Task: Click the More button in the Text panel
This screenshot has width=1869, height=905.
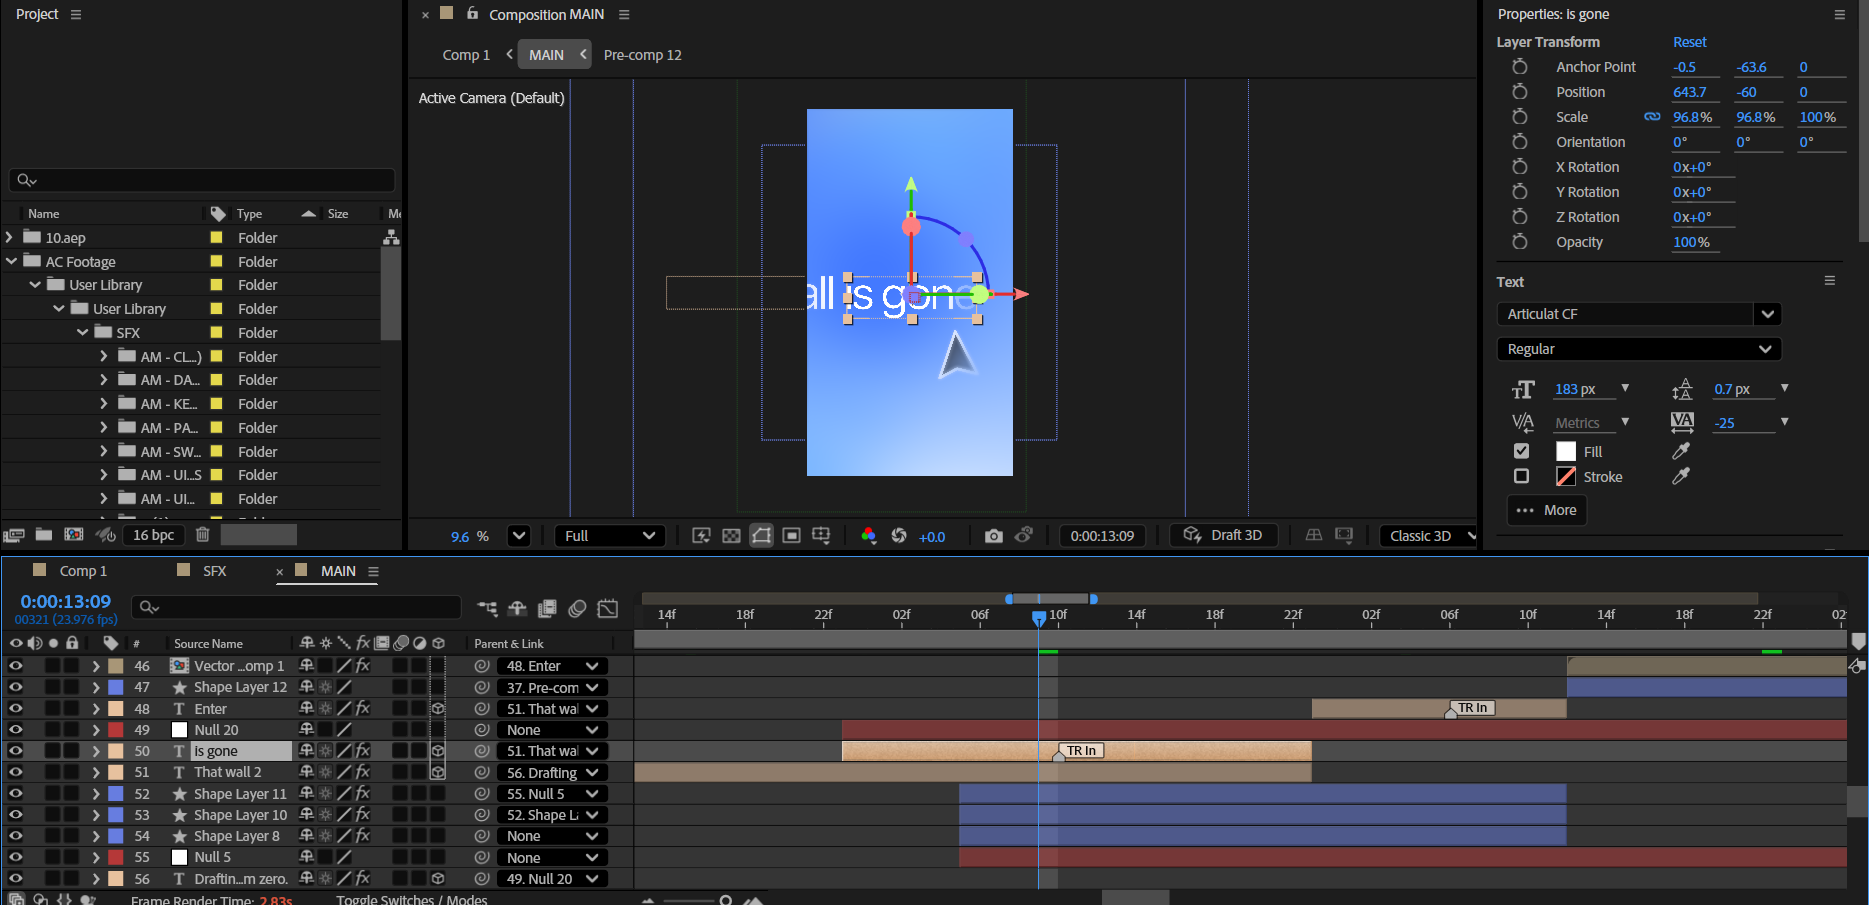Action: [1546, 510]
